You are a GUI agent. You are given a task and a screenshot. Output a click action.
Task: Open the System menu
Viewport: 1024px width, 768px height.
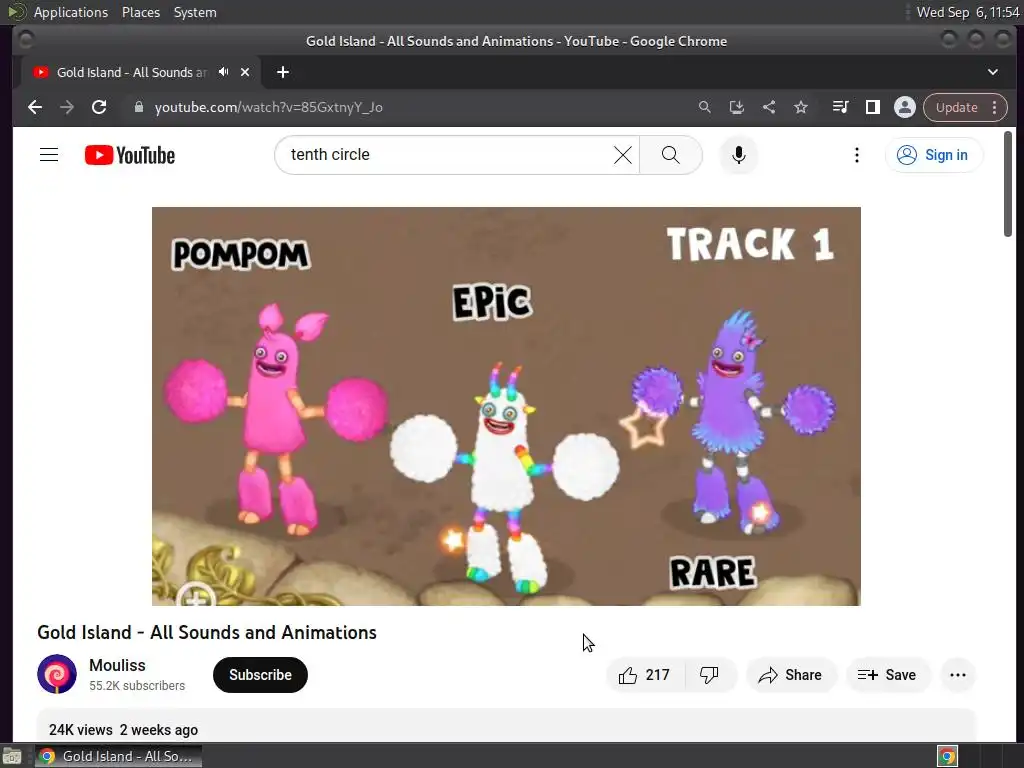coord(195,12)
